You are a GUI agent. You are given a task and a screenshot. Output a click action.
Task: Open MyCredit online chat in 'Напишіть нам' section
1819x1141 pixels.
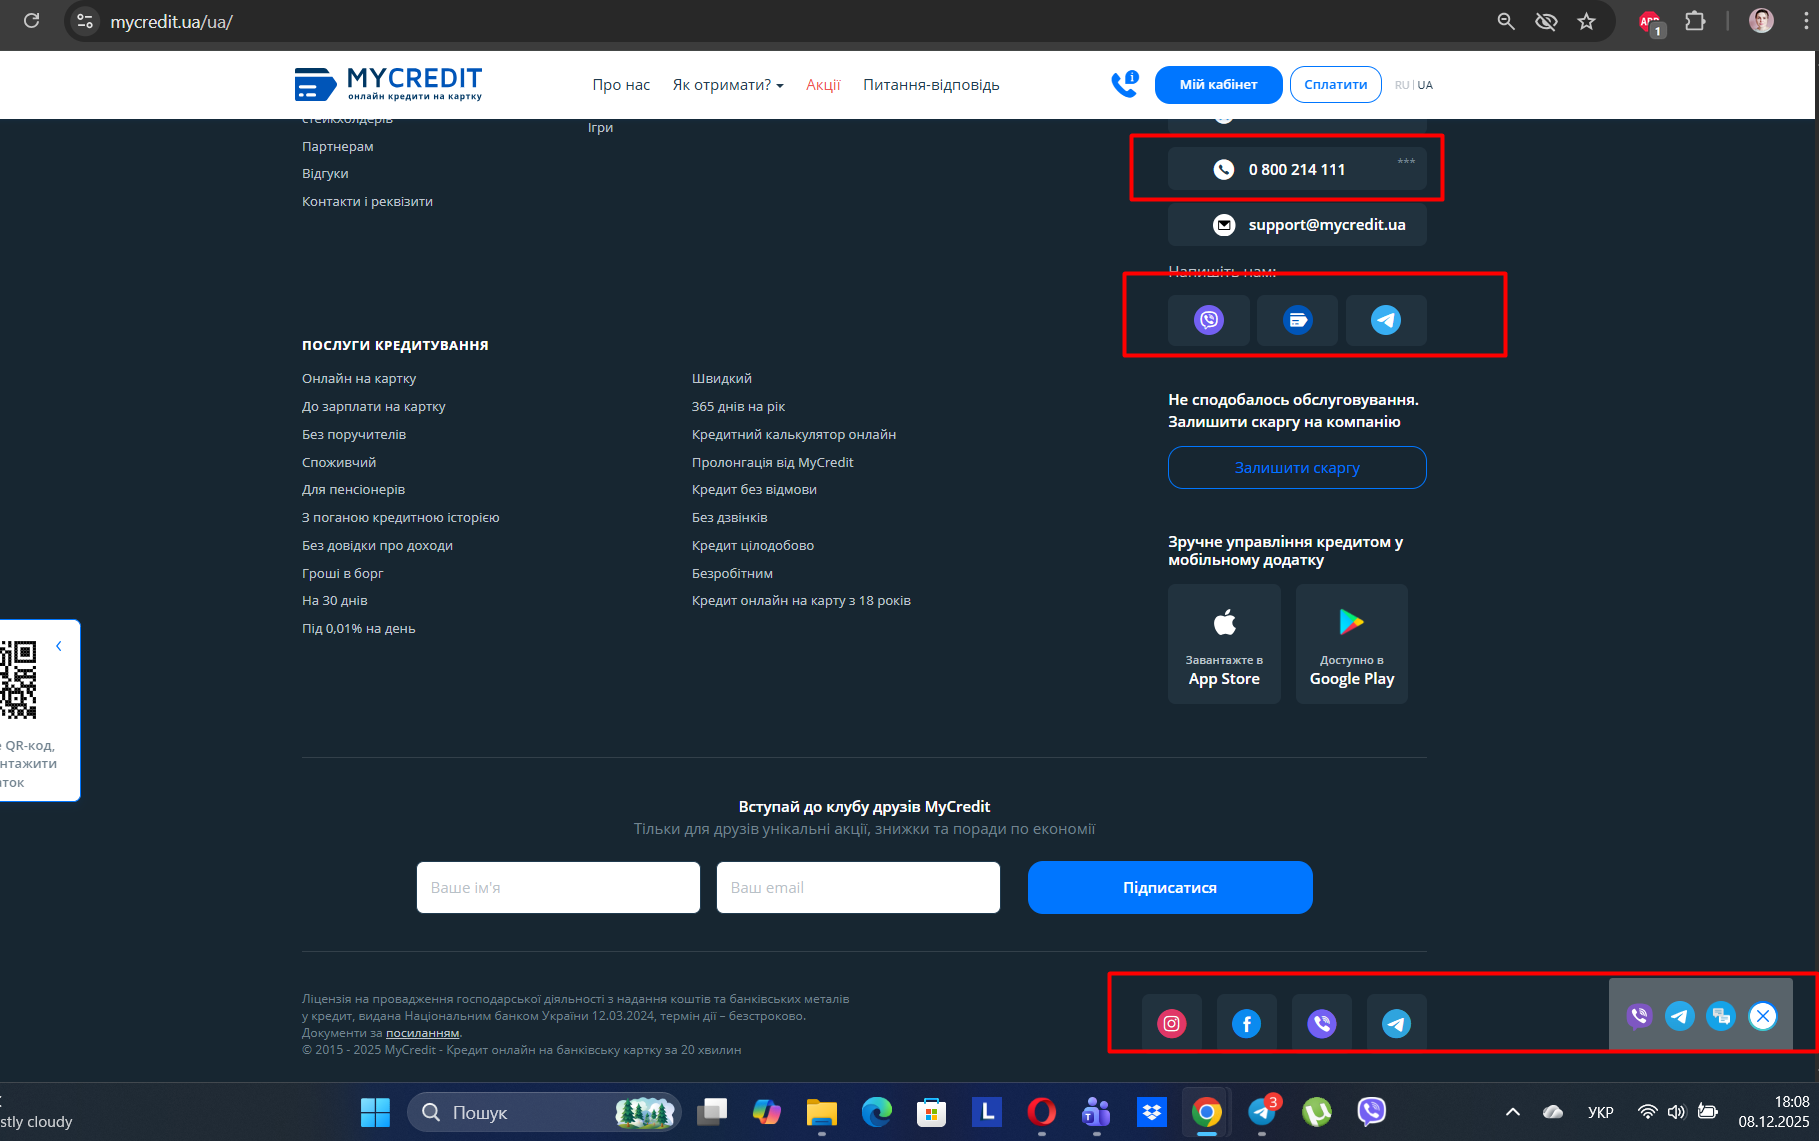coord(1297,320)
